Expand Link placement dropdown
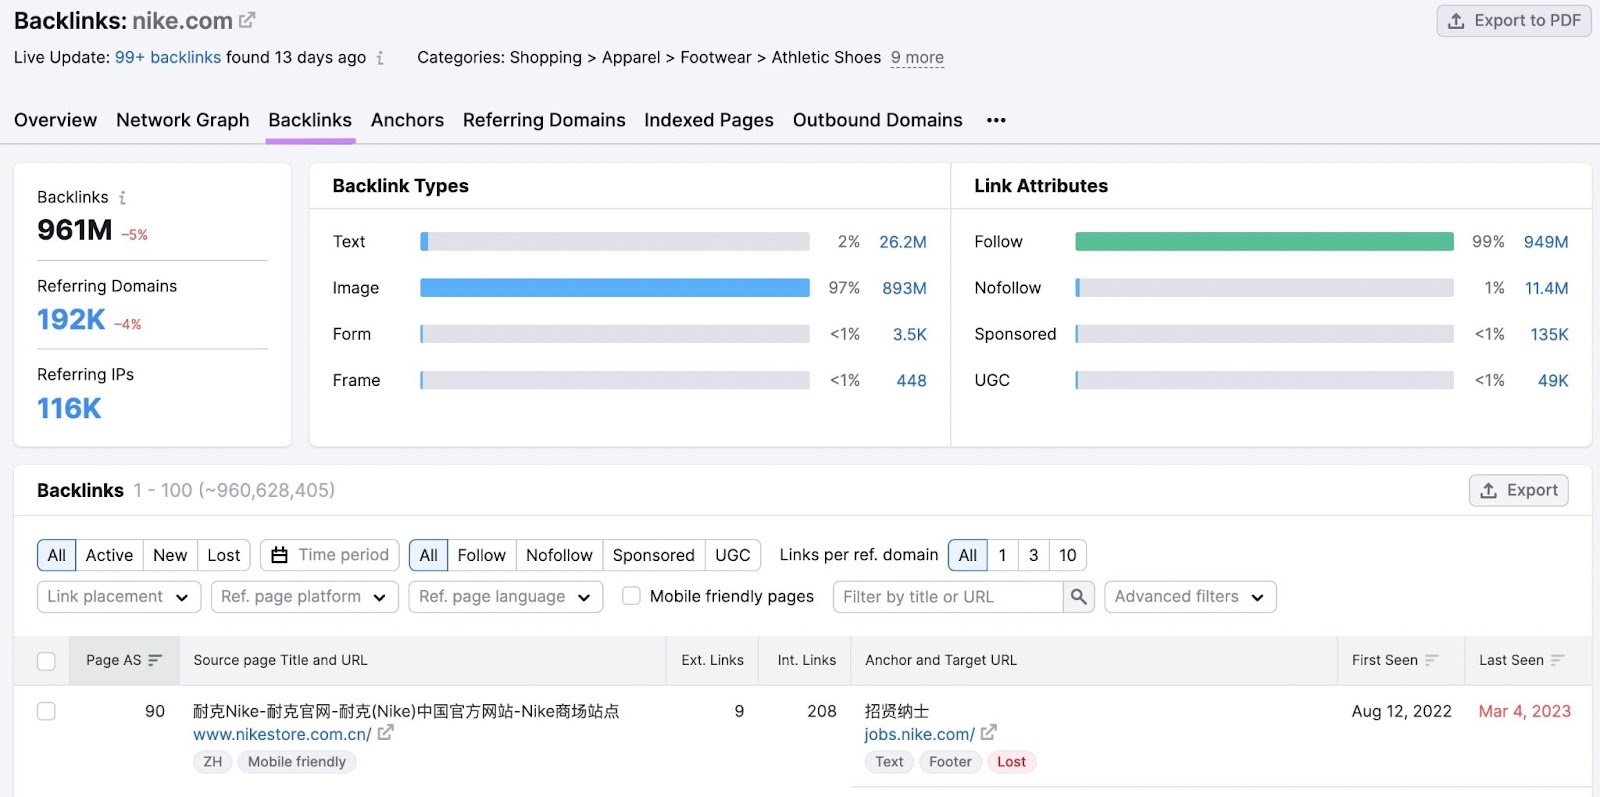The height and width of the screenshot is (797, 1600). 118,597
